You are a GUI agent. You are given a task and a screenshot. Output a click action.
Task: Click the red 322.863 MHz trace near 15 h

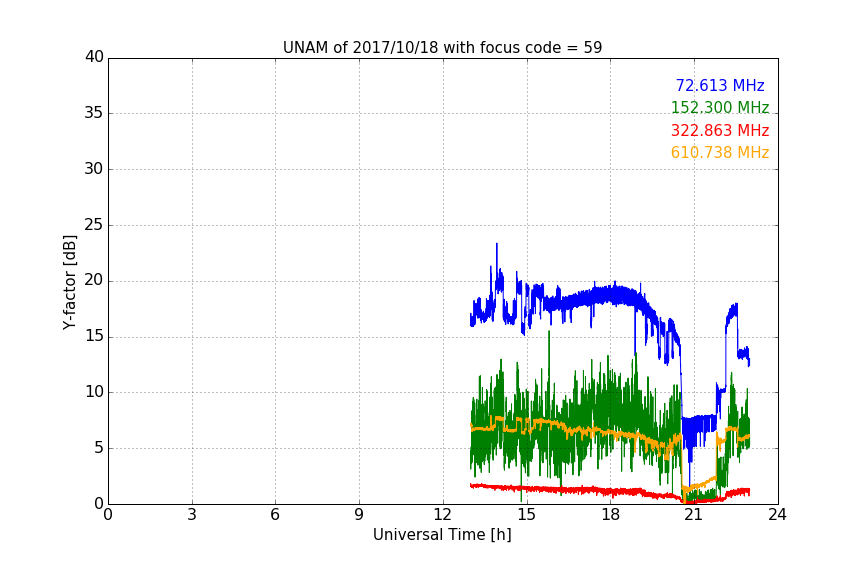tap(527, 488)
